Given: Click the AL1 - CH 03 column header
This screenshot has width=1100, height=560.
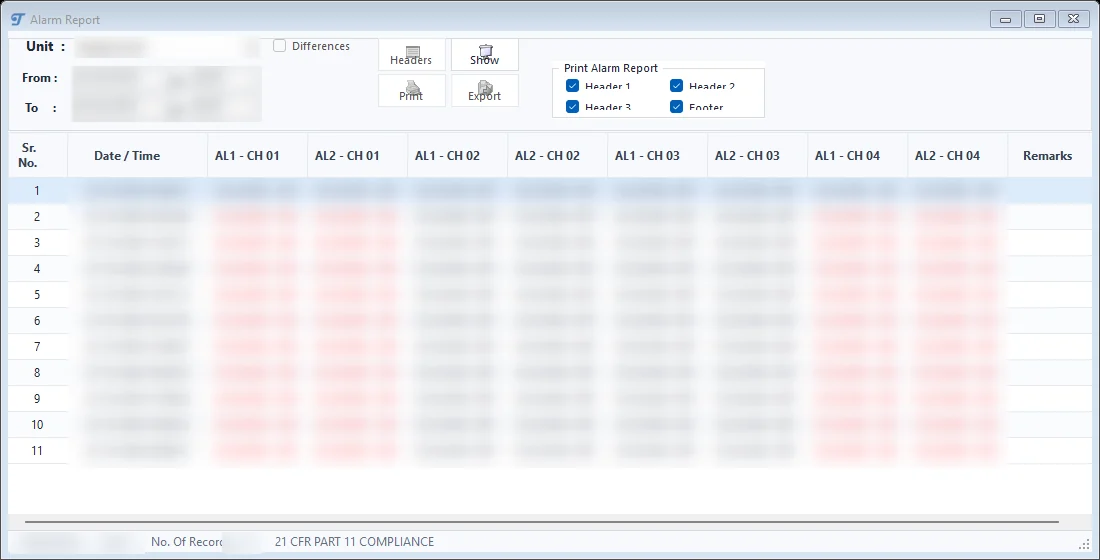Looking at the screenshot, I should pos(657,155).
